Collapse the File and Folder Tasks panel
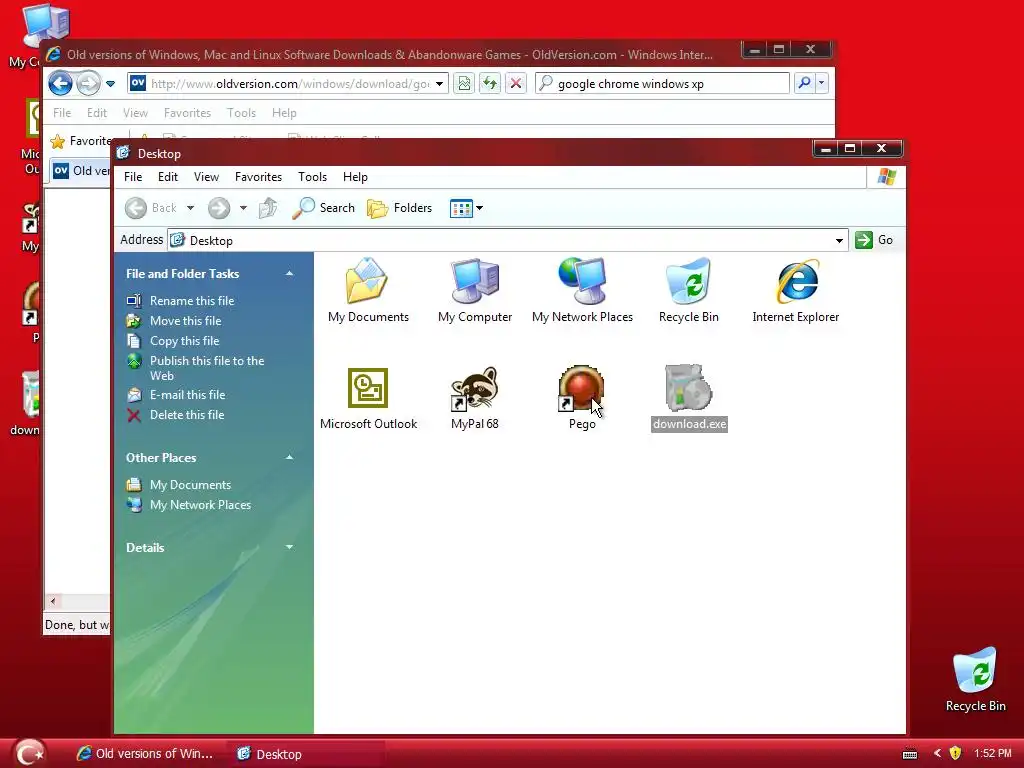Viewport: 1024px width, 768px height. click(x=289, y=274)
